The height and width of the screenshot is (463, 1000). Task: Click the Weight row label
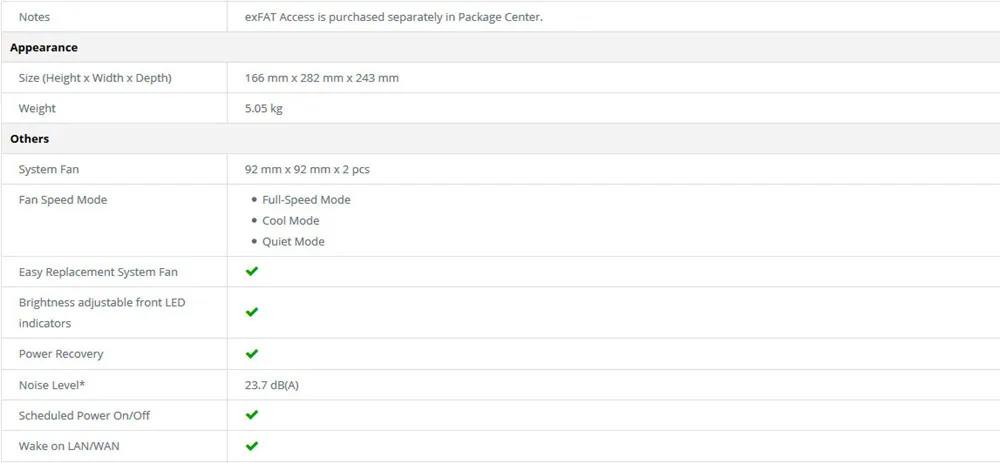tap(37, 108)
